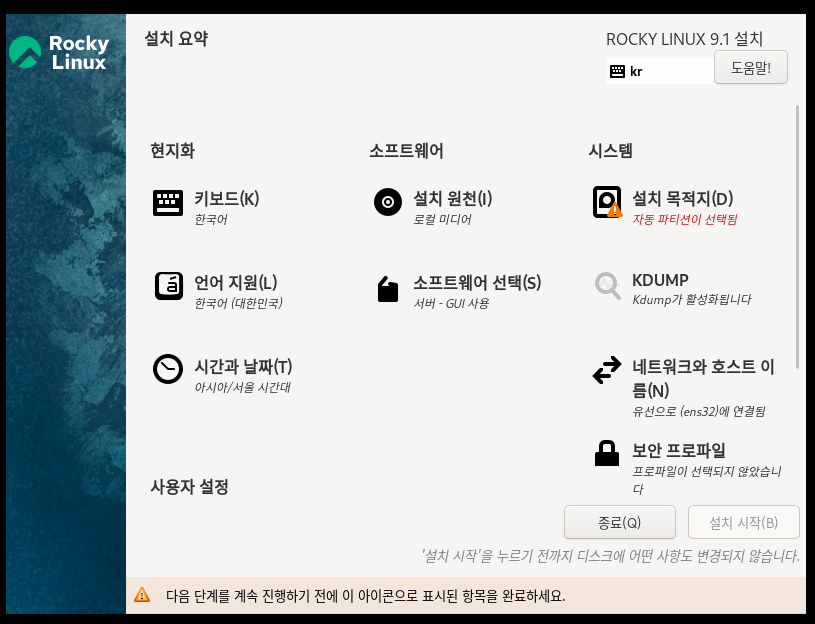This screenshot has height=624, width=815.
Task: Click the language support icon
Action: [x=168, y=286]
